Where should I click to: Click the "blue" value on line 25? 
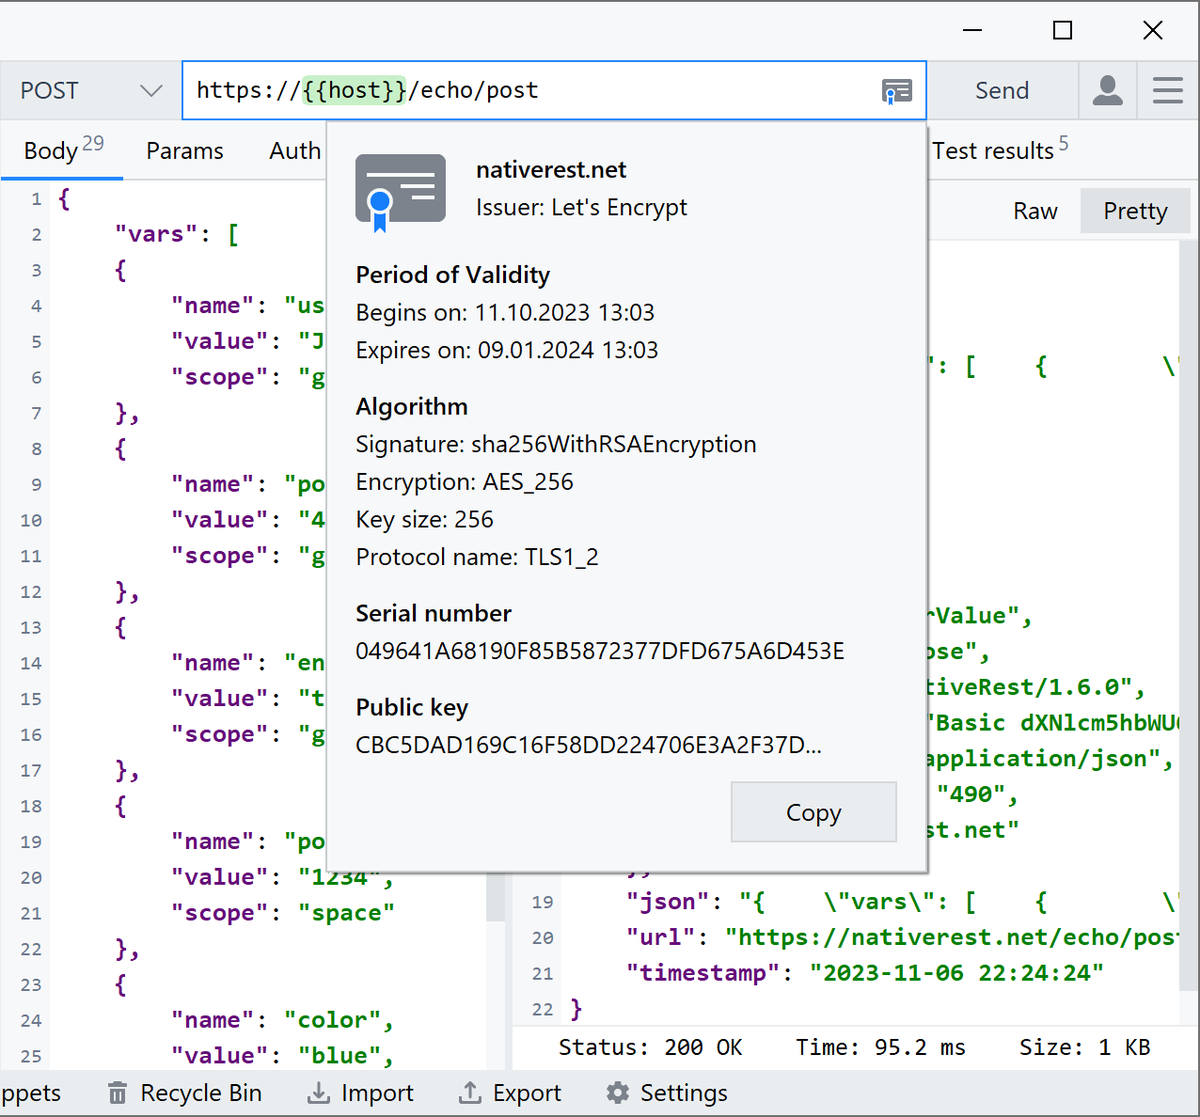click(x=339, y=1056)
